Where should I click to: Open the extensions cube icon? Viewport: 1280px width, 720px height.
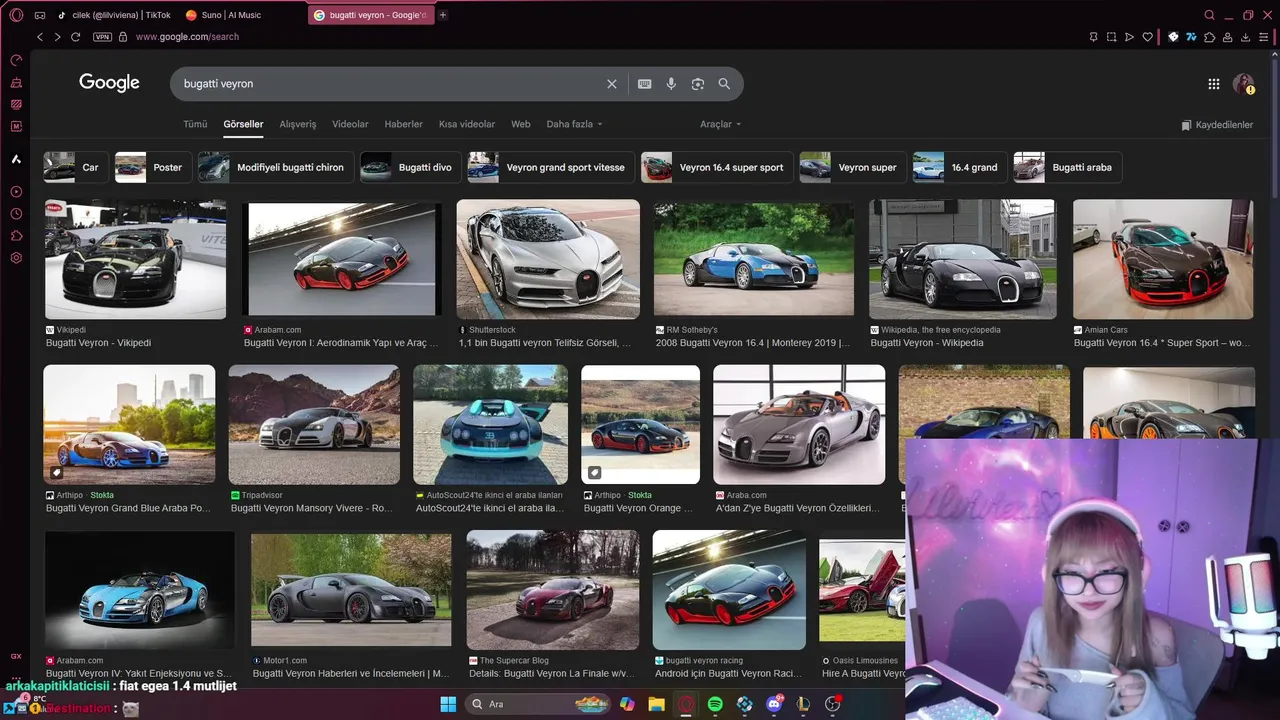[1210, 37]
